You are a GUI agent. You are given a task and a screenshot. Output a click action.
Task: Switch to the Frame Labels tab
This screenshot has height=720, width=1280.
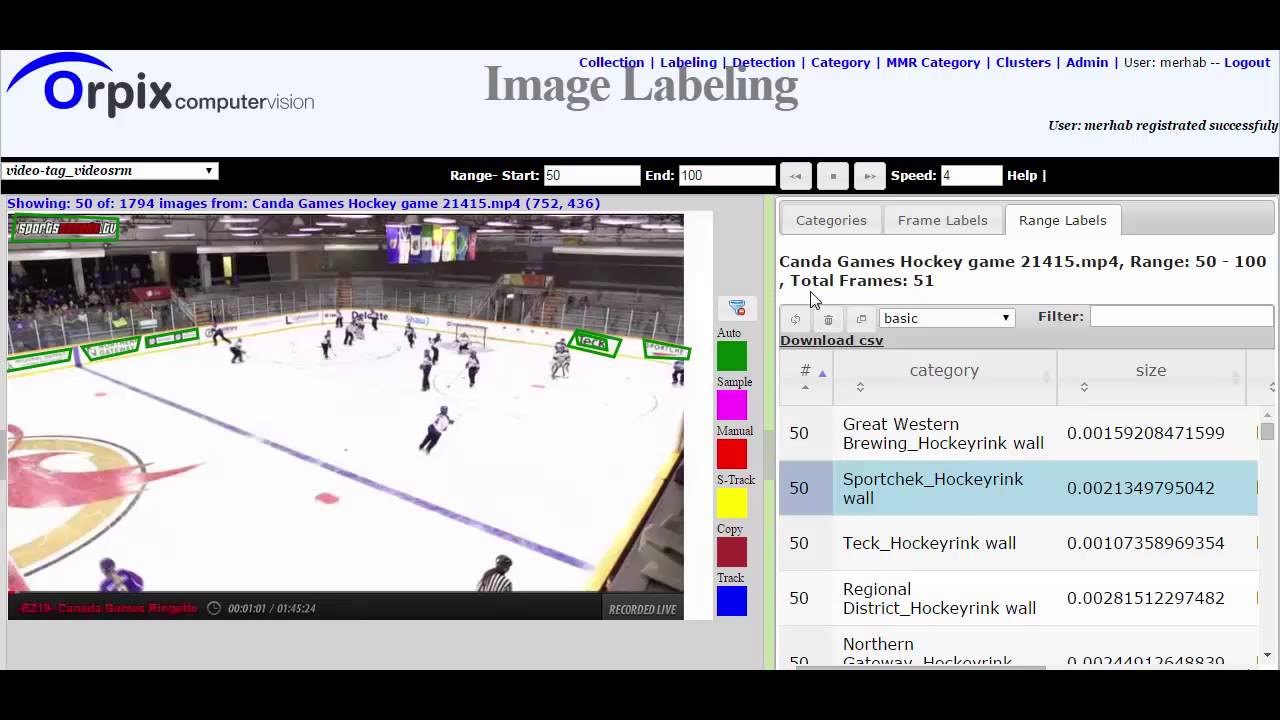point(943,220)
